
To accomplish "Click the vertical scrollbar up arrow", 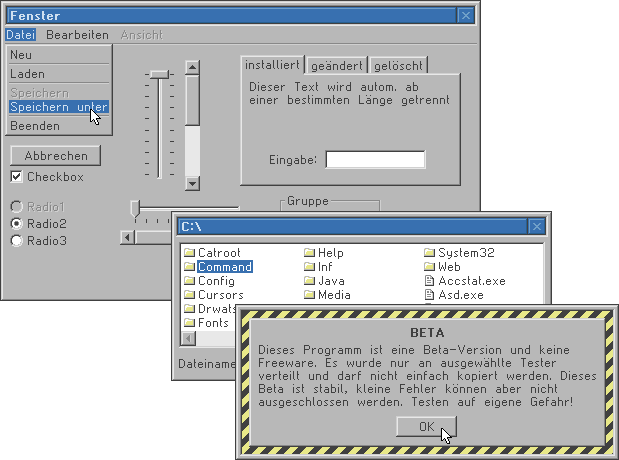I will (x=193, y=67).
